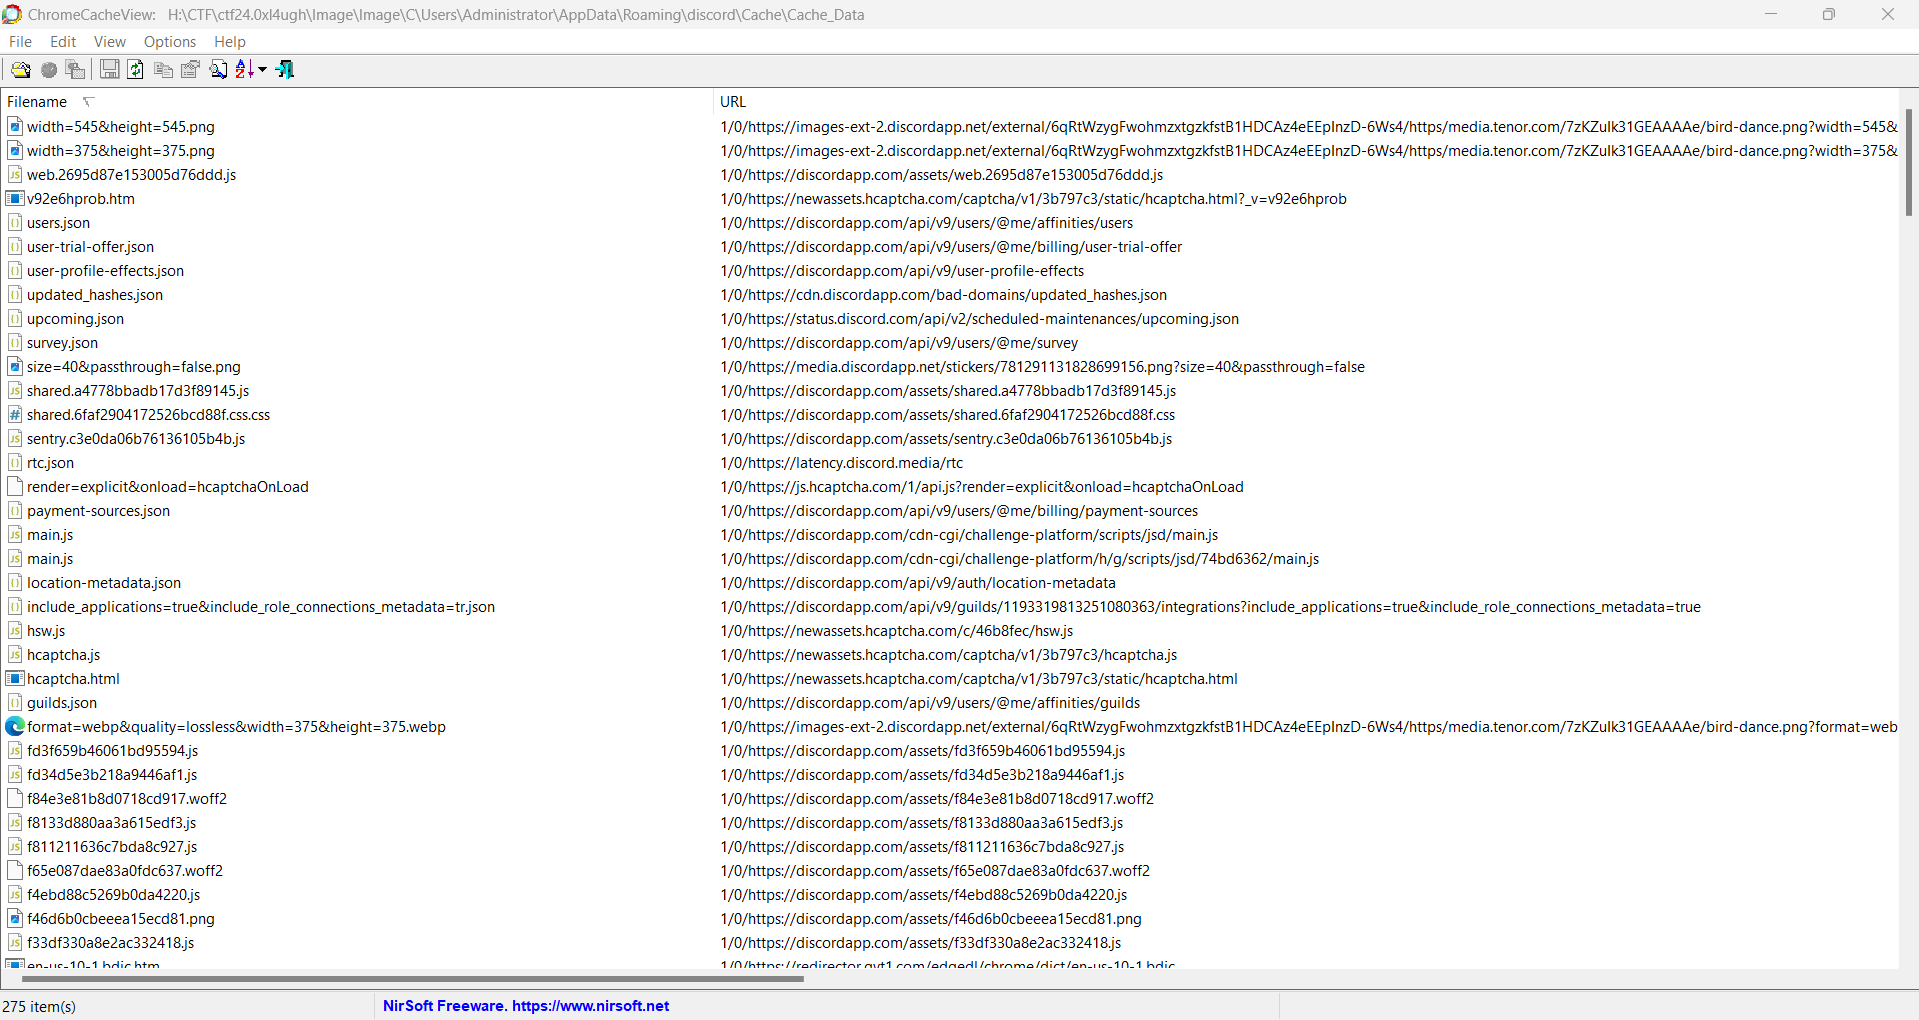
Task: Select shared.a4778bbadb17d3f89145.js row
Action: (x=138, y=390)
